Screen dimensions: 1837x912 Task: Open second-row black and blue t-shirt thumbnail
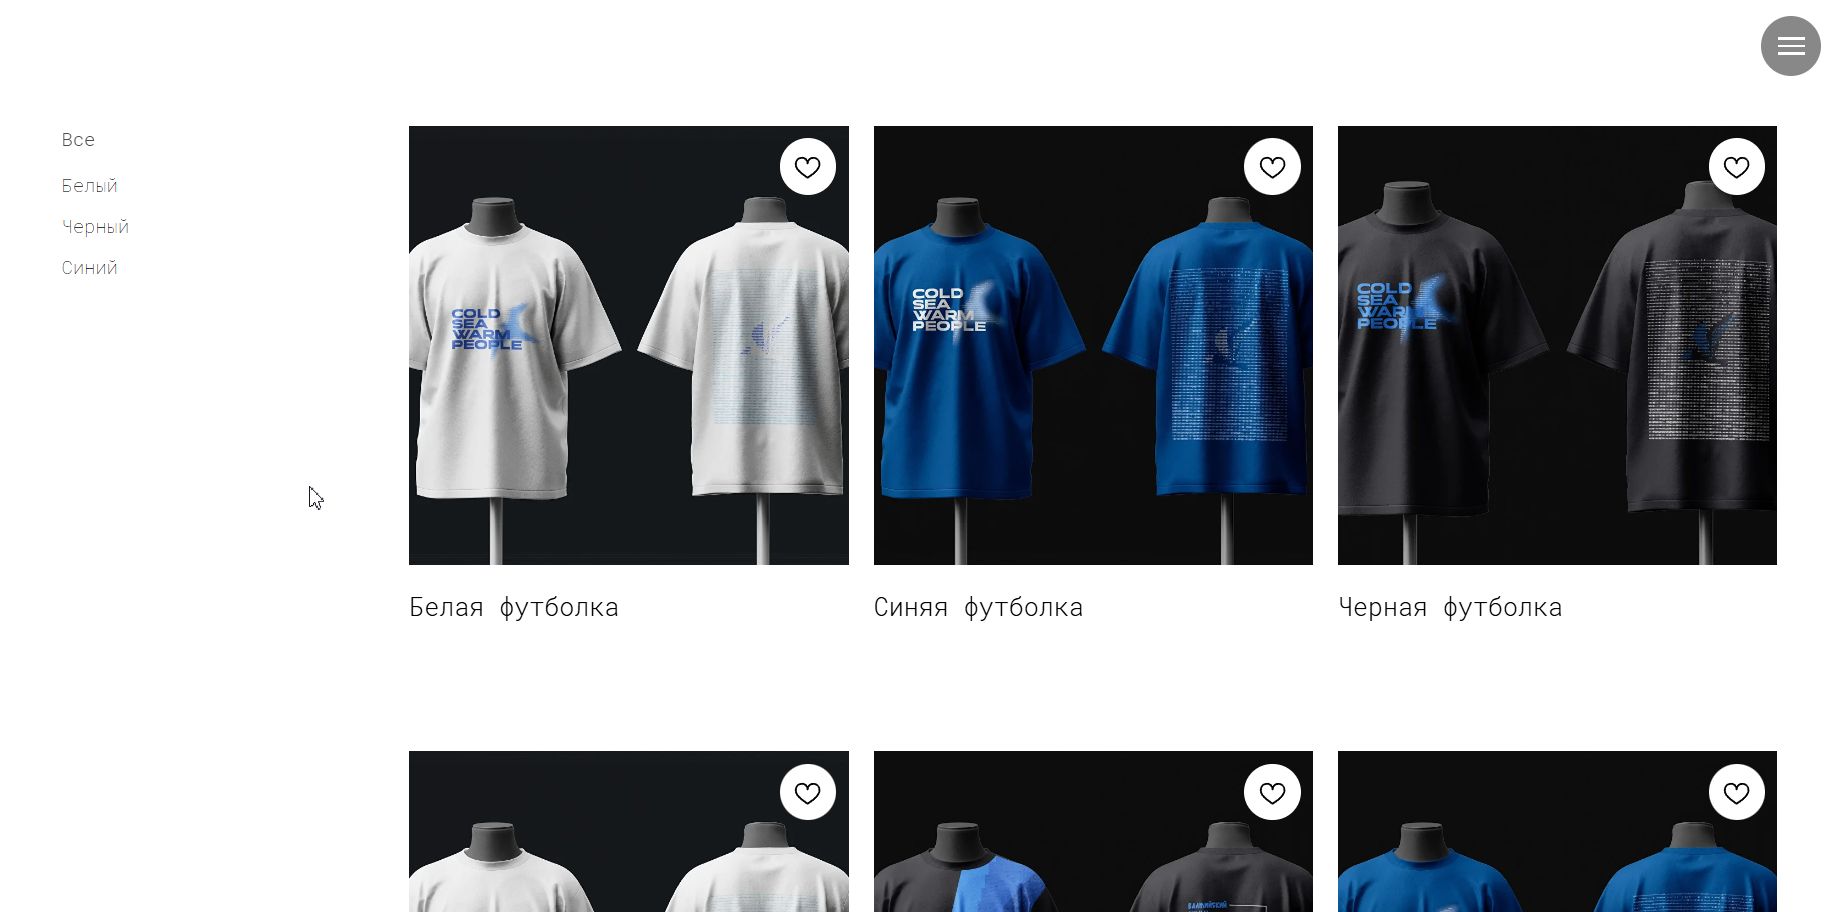(x=1093, y=832)
